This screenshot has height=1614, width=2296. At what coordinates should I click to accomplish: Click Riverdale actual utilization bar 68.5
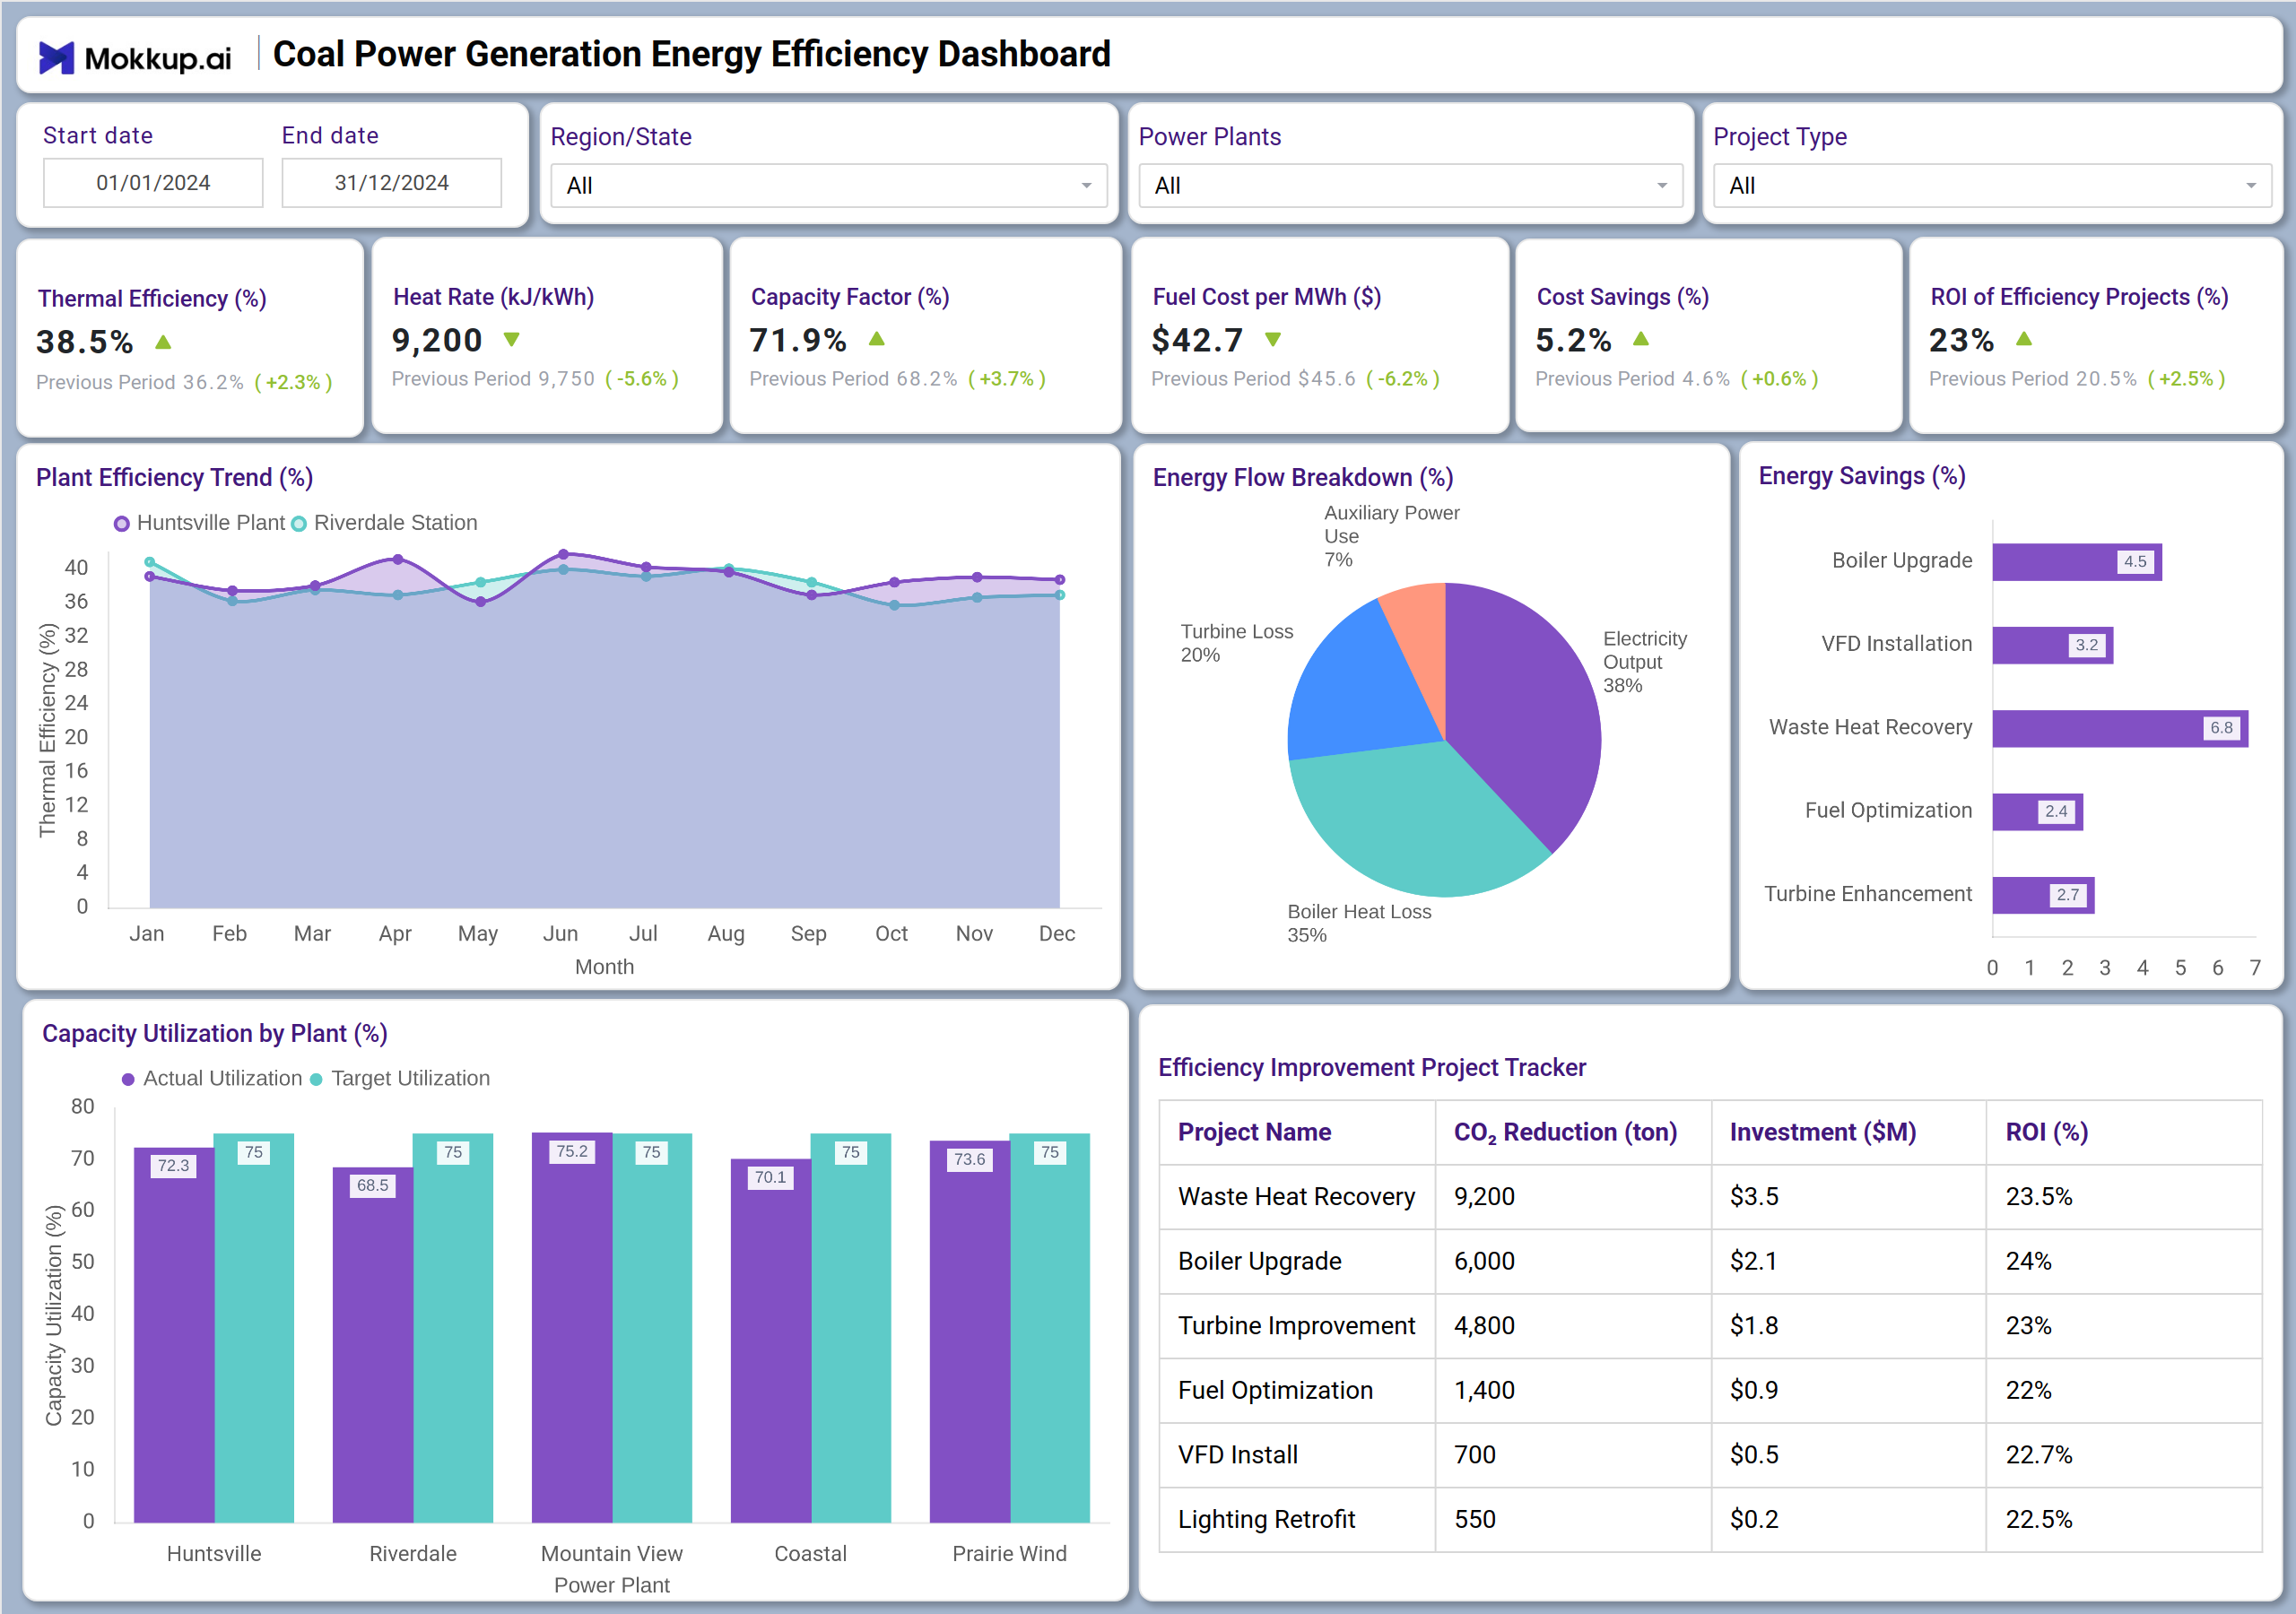tap(373, 1345)
